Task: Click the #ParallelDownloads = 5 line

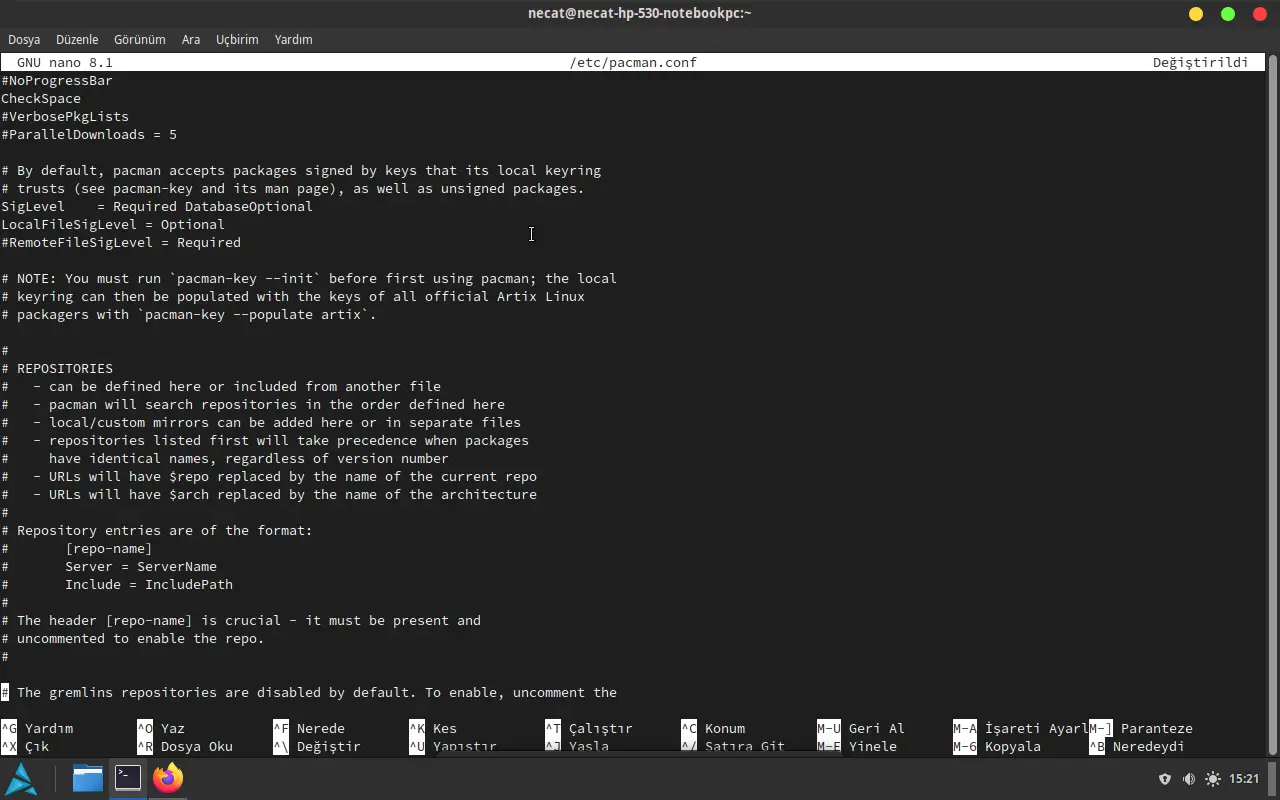Action: click(89, 135)
